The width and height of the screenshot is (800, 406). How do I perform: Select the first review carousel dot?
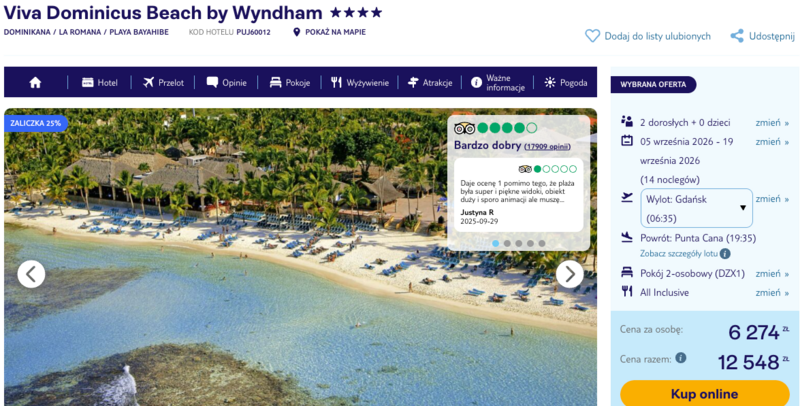coord(495,243)
